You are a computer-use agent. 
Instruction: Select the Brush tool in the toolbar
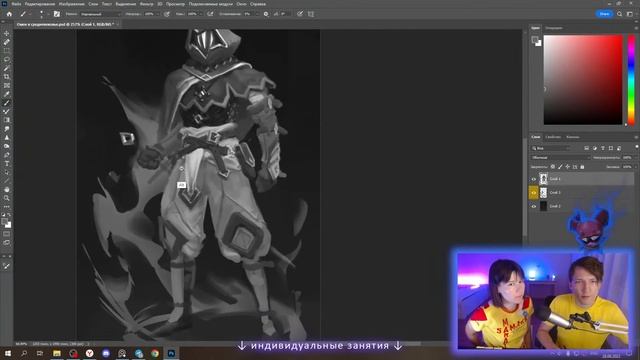pyautogui.click(x=7, y=103)
